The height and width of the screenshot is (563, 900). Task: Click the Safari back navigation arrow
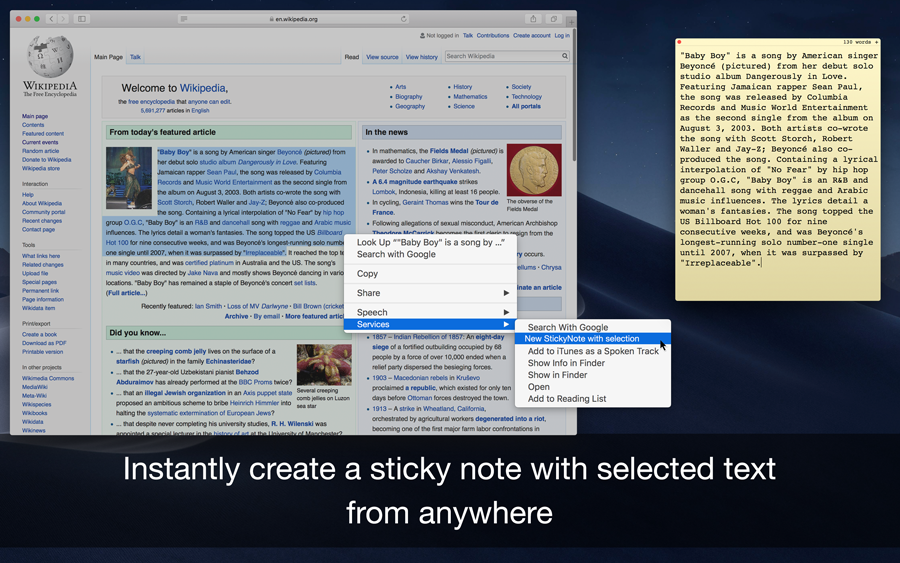52,19
